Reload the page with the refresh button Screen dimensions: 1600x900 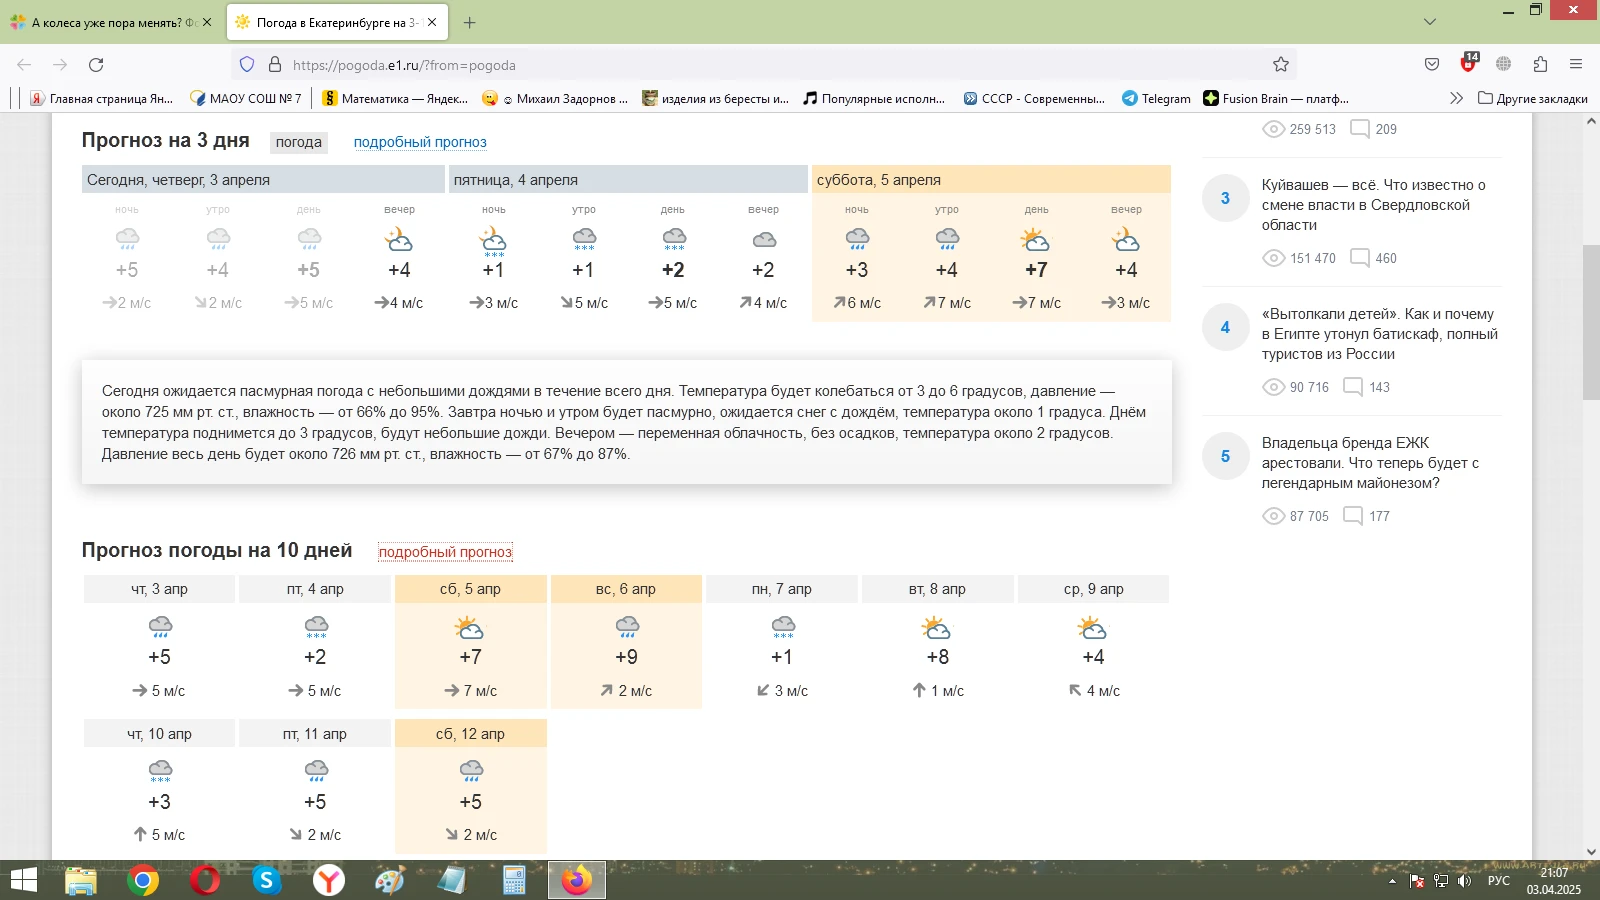point(96,65)
